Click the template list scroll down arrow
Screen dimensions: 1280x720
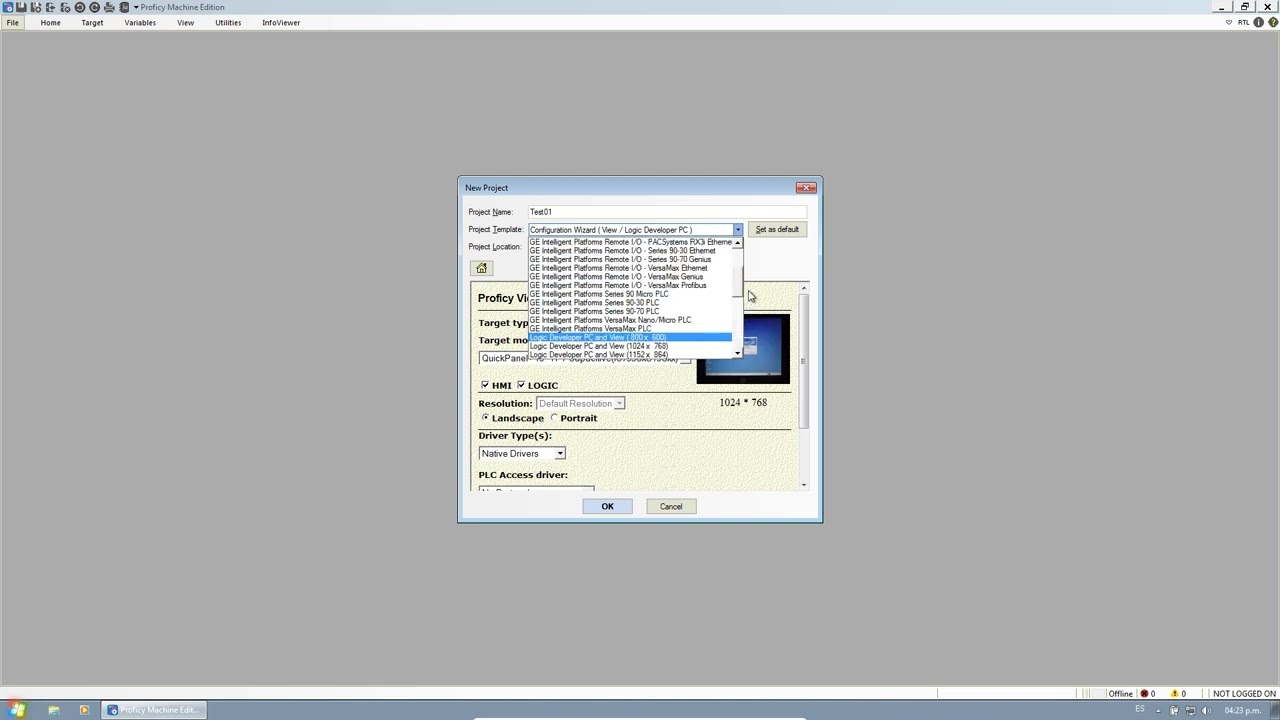pyautogui.click(x=738, y=353)
